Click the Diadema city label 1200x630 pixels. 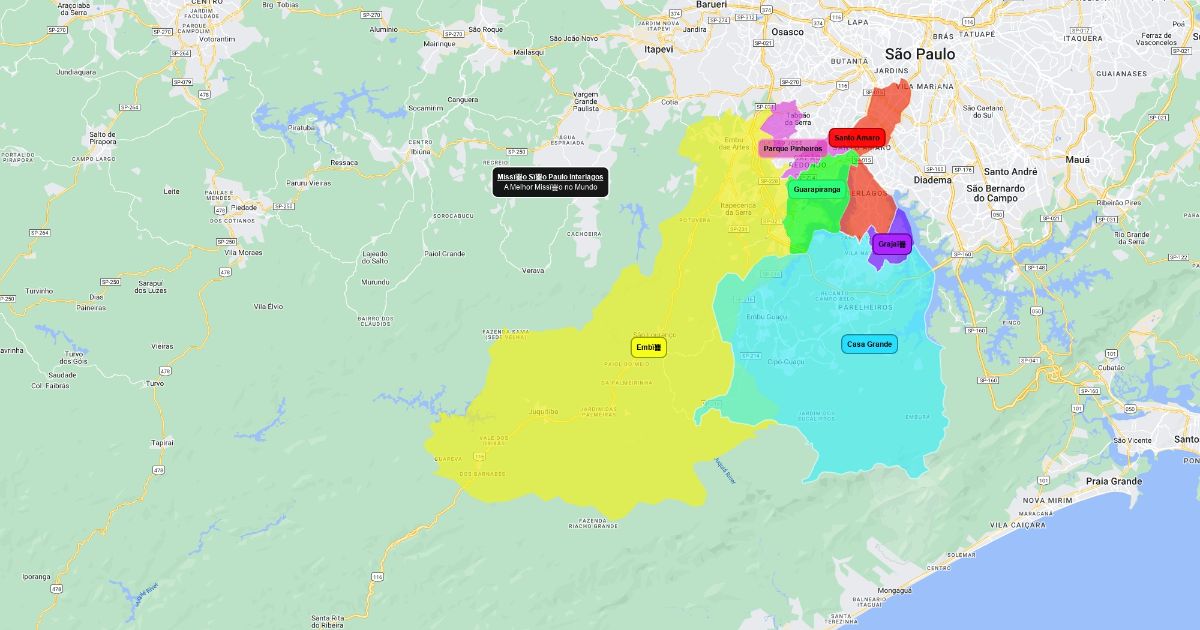click(932, 180)
